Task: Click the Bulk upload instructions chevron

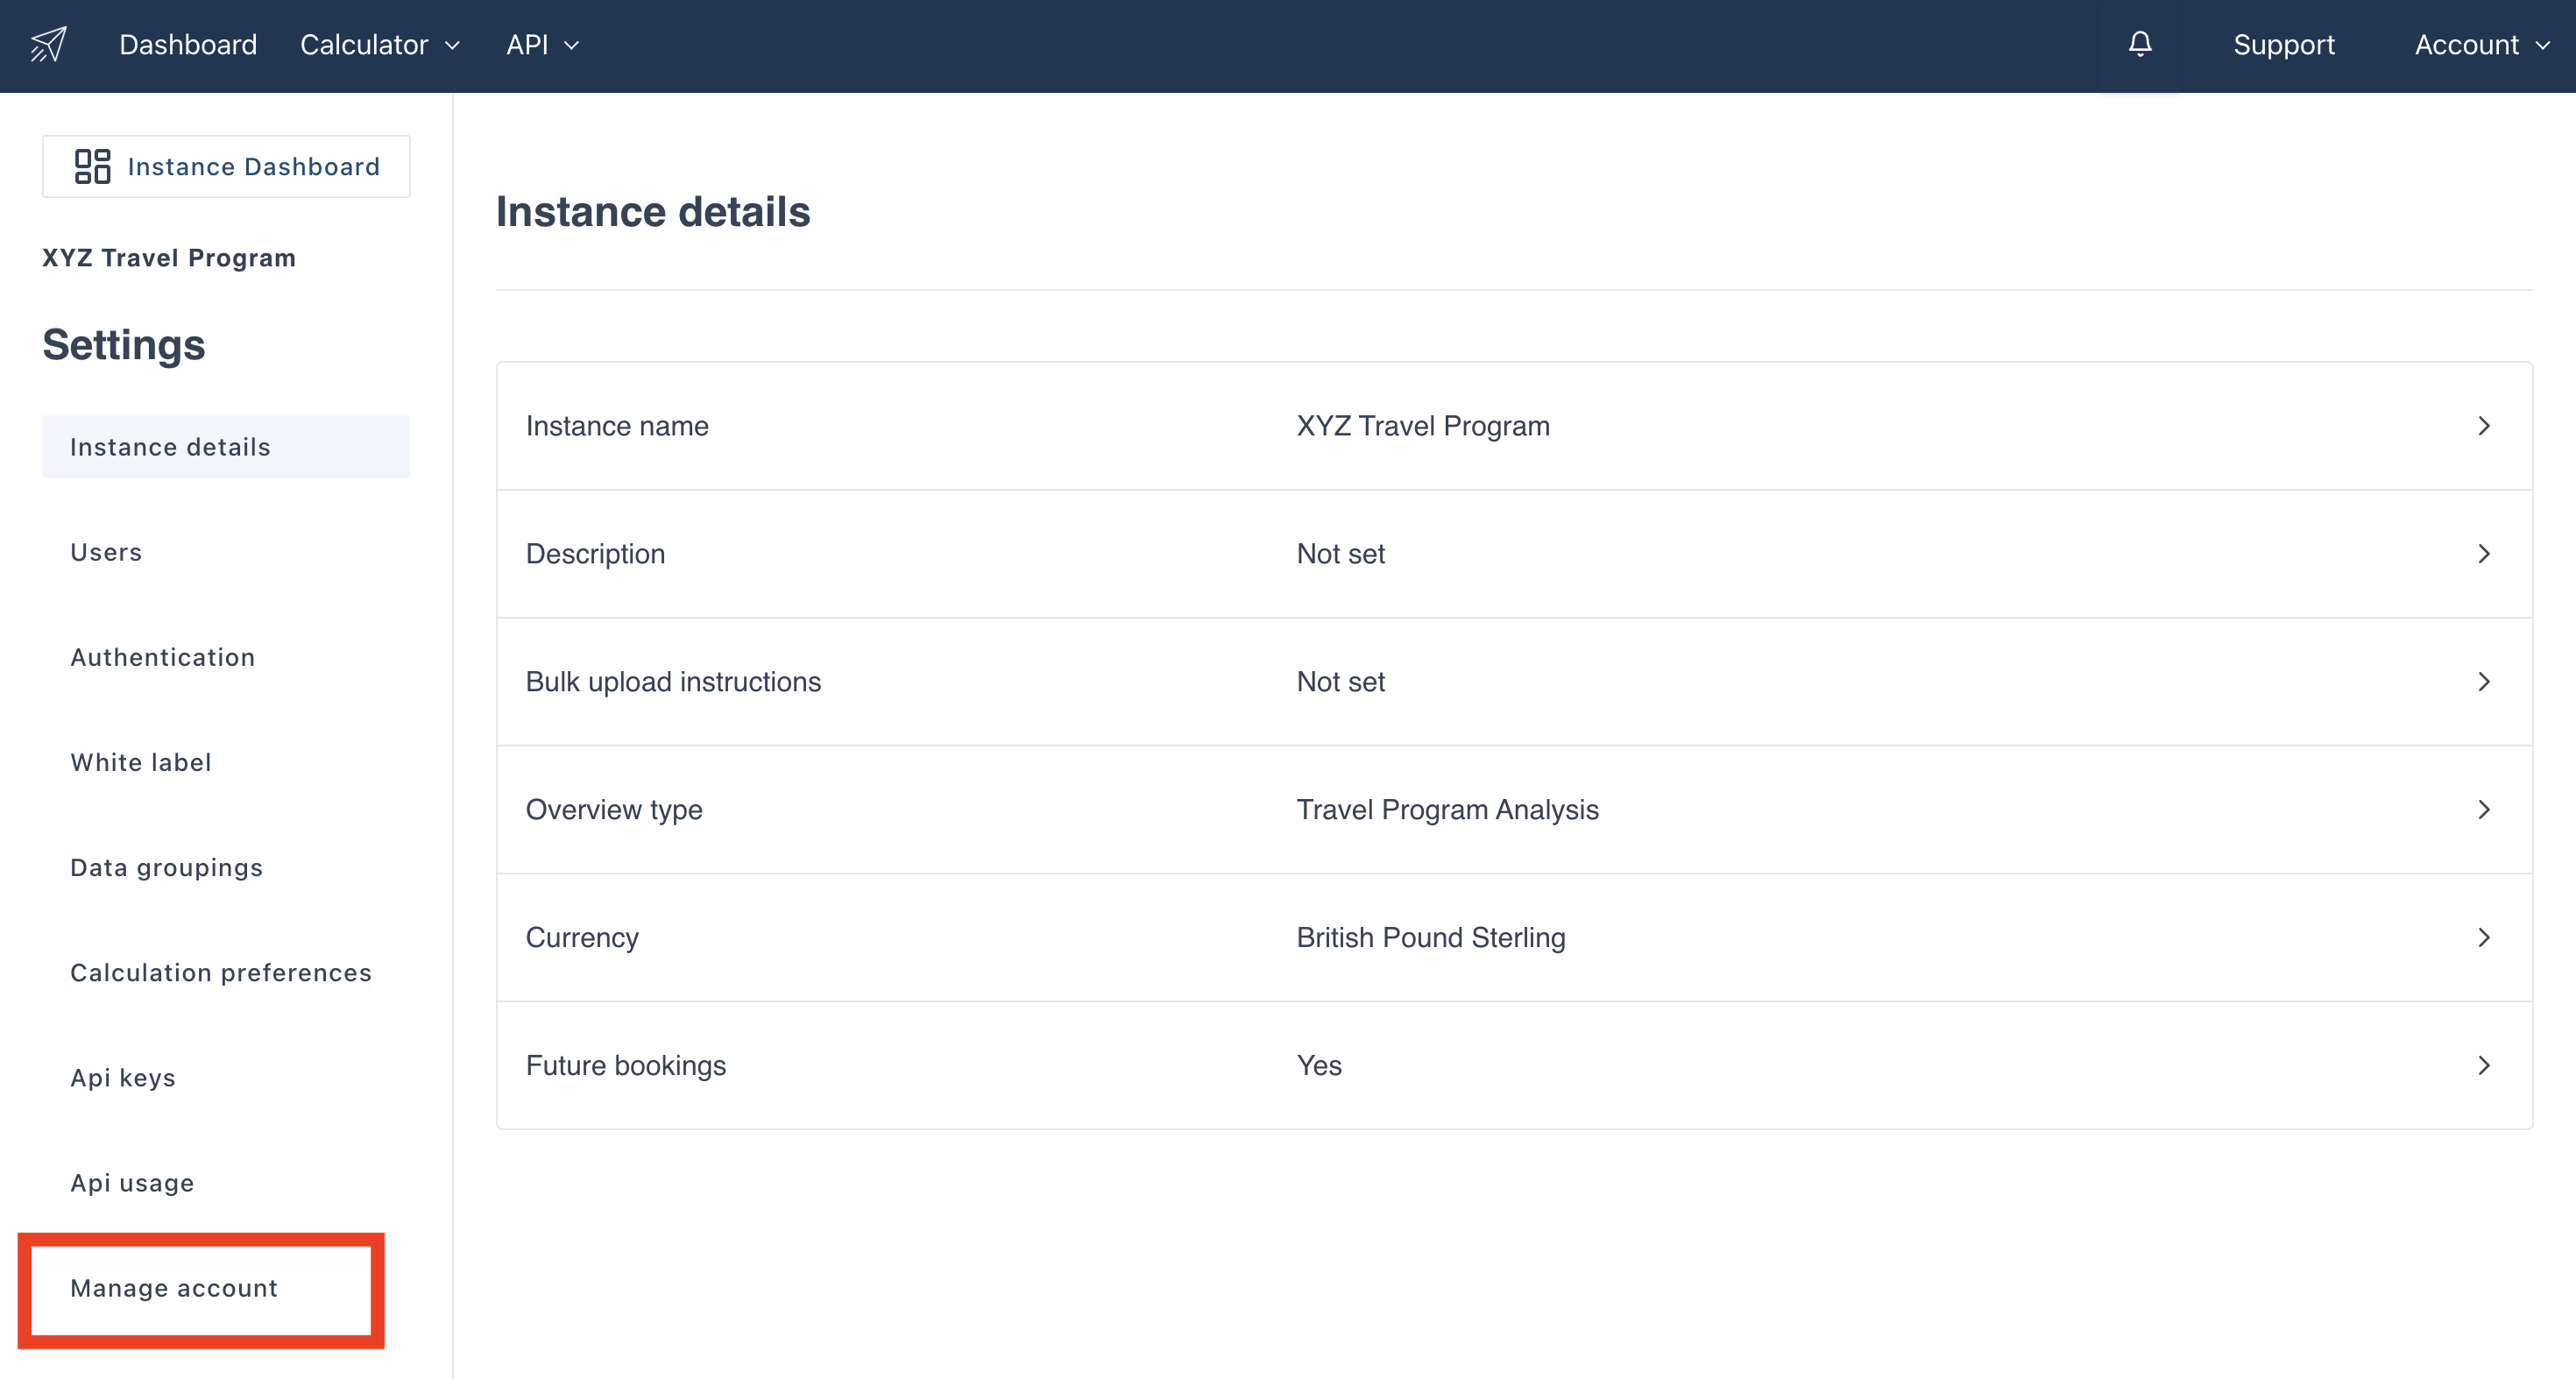Action: (x=2484, y=682)
